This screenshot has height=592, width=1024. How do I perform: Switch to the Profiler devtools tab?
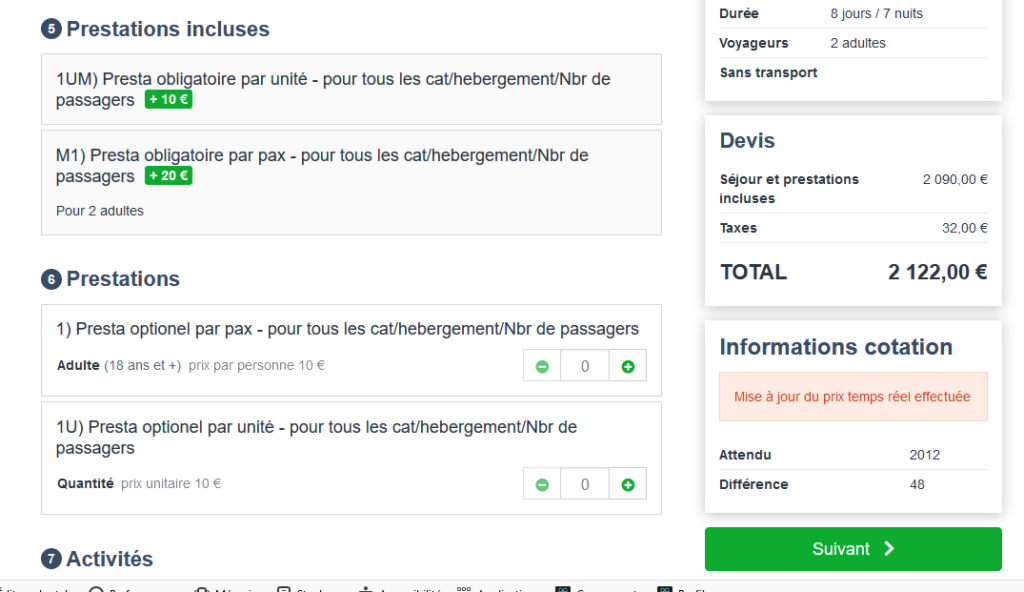click(x=690, y=588)
